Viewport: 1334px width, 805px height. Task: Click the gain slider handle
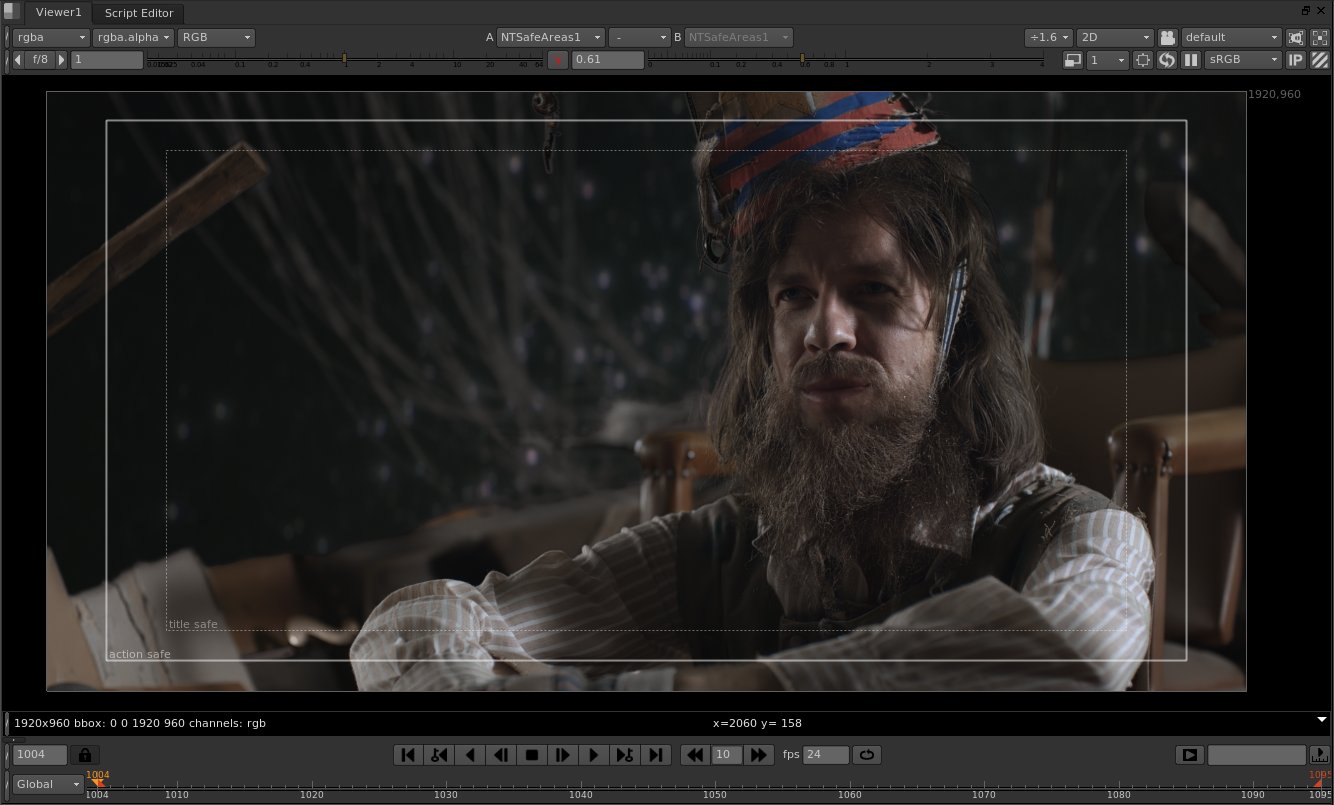coord(345,58)
